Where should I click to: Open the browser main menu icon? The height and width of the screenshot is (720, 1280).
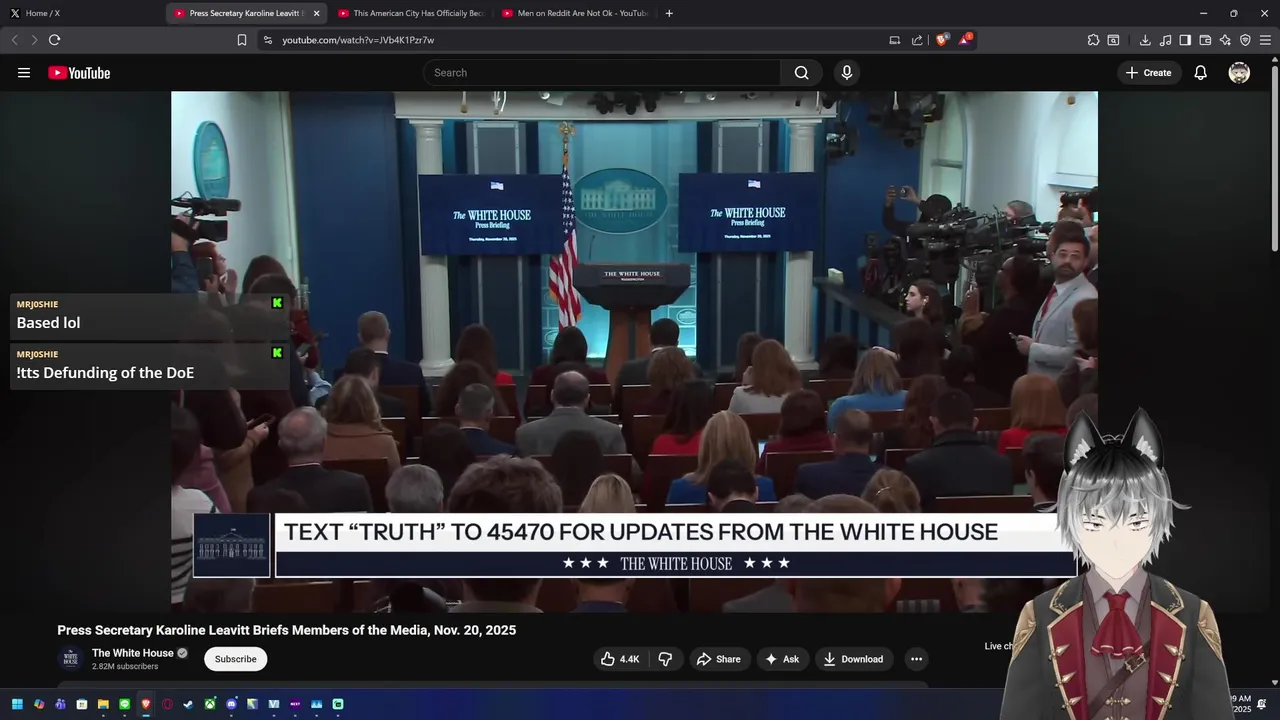1265,40
